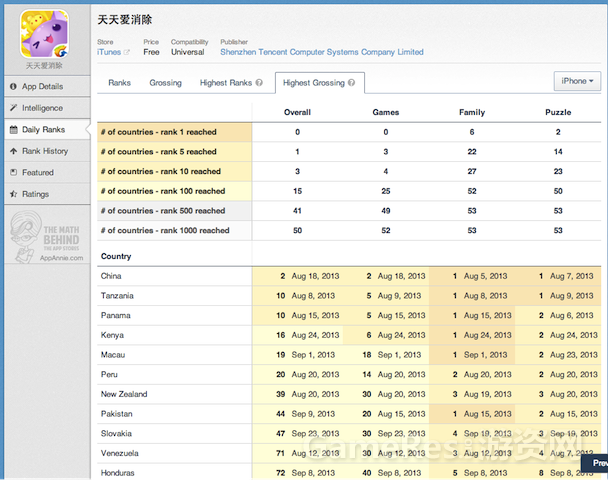The image size is (608, 480).
Task: Switch to the Ranks tab
Action: coord(119,83)
